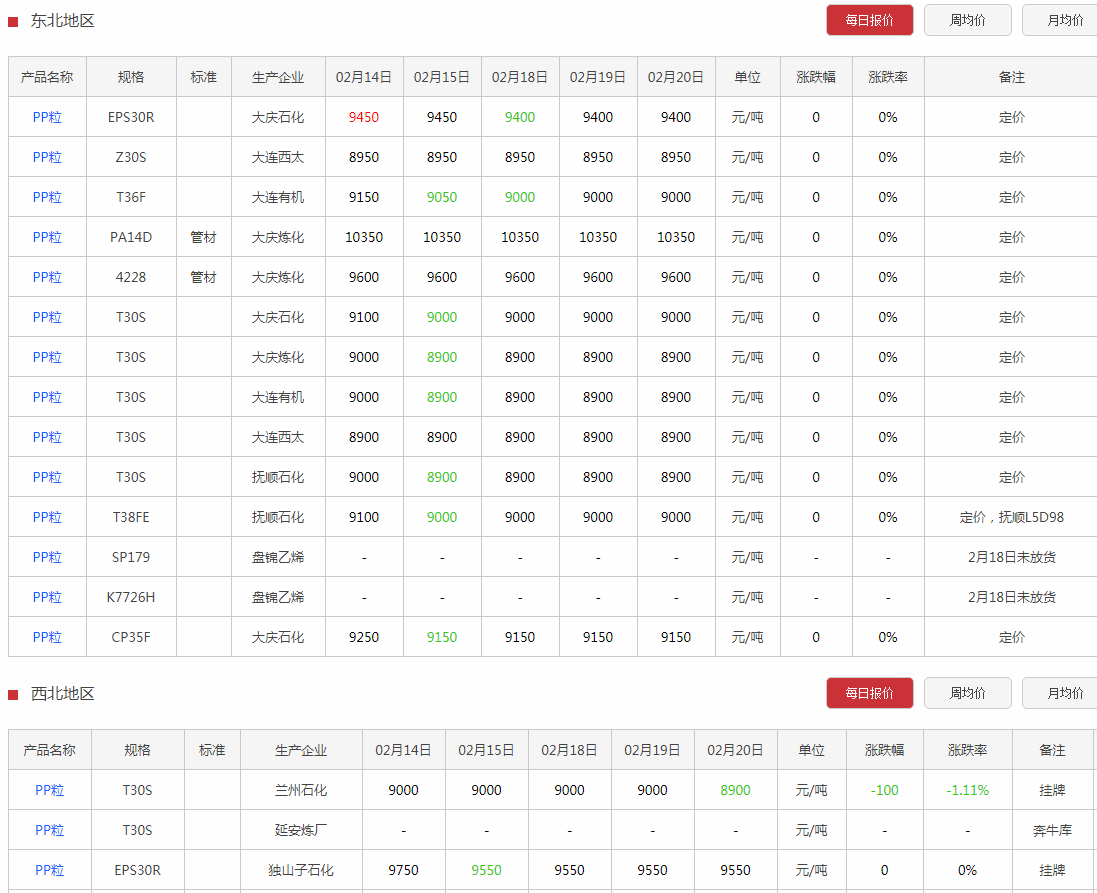
Task: Click the red square marker beside 东北地区
Action: coord(13,21)
